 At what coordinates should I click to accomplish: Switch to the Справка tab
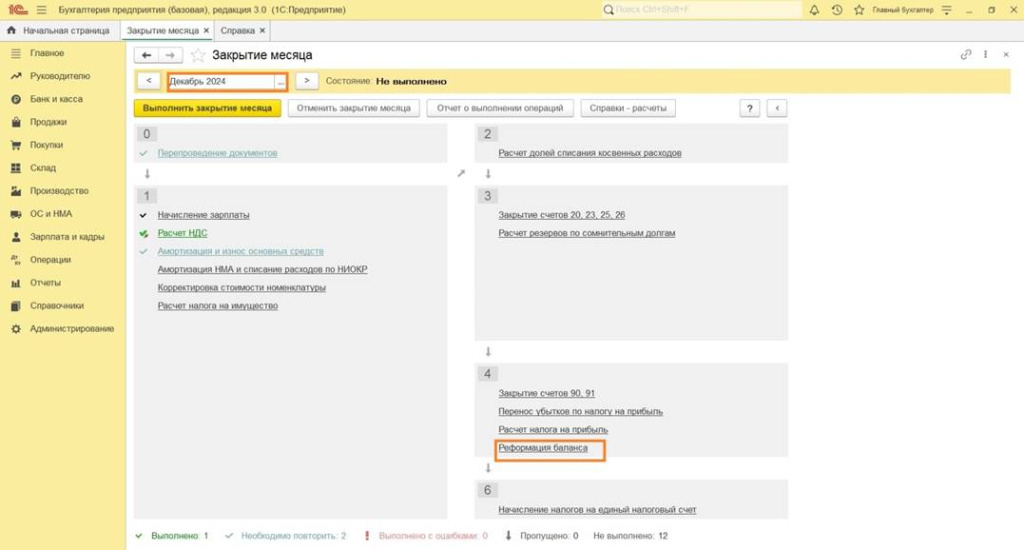coord(238,31)
